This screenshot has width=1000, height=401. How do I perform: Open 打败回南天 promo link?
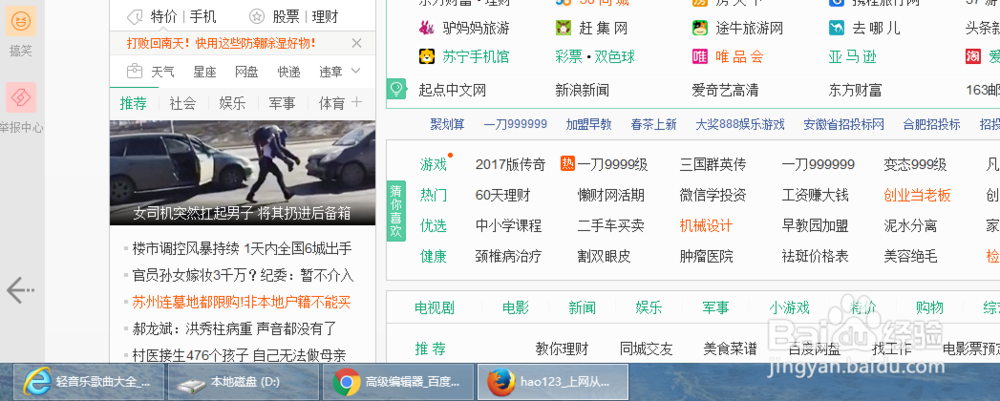click(x=221, y=43)
